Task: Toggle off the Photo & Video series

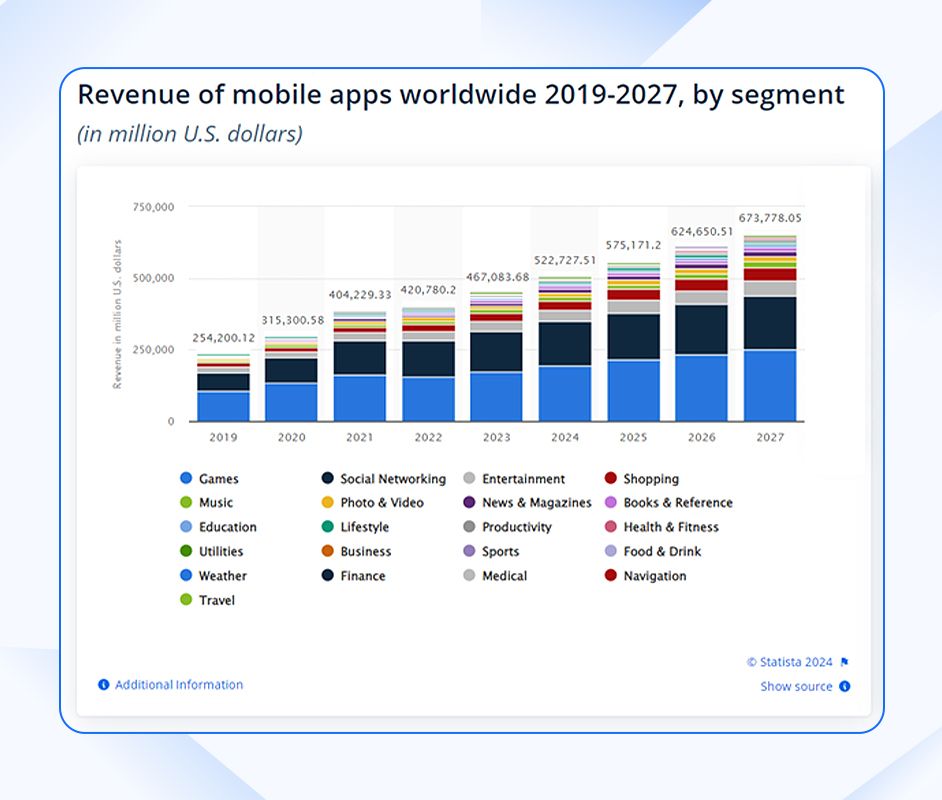Action: [330, 502]
